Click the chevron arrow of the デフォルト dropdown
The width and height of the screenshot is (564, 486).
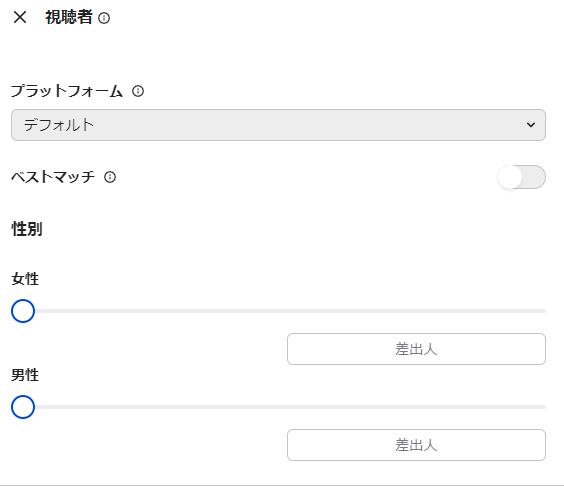point(531,125)
